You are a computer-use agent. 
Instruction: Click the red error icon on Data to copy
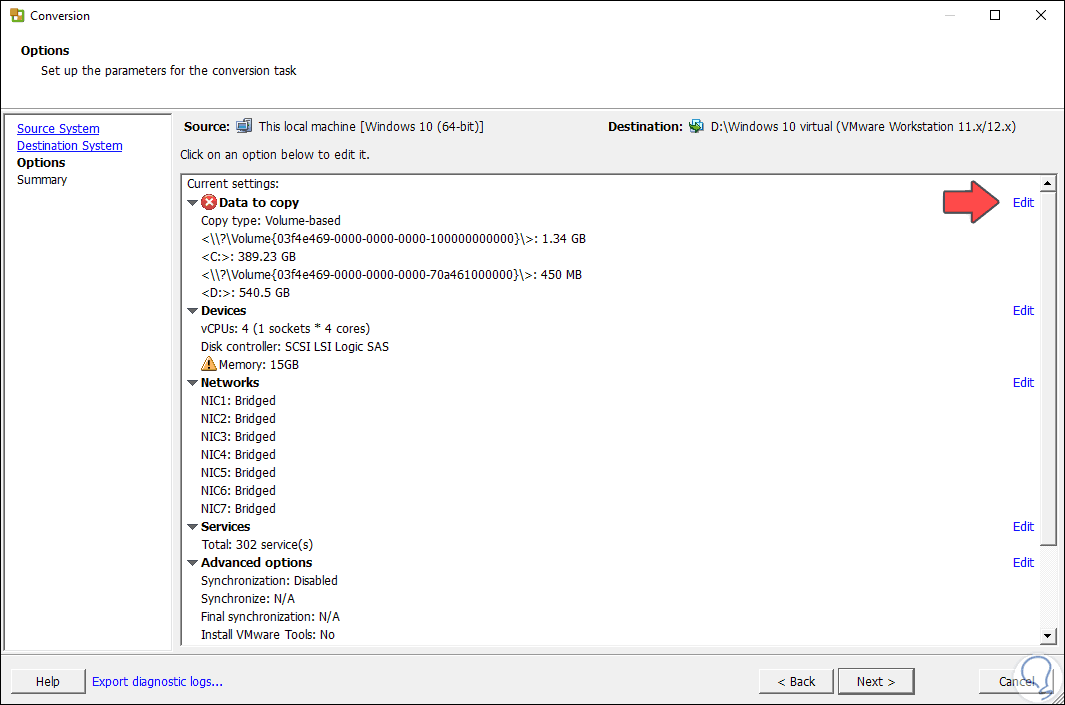pyautogui.click(x=209, y=203)
